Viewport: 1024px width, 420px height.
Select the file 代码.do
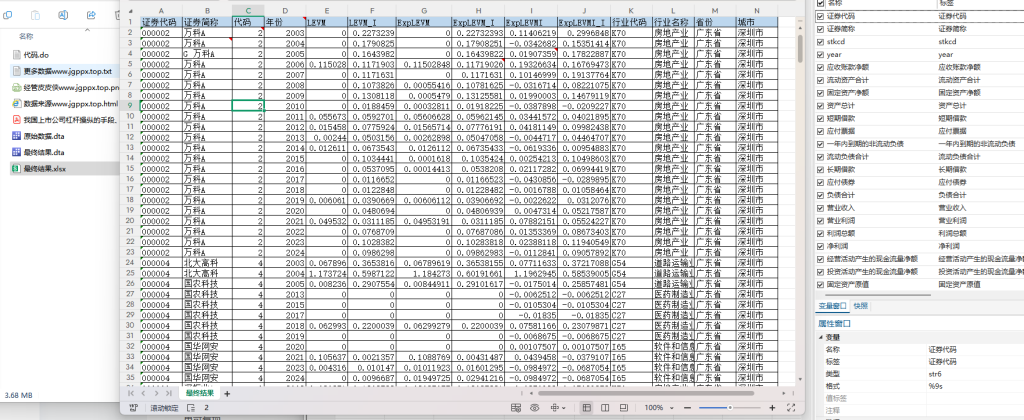[x=36, y=54]
